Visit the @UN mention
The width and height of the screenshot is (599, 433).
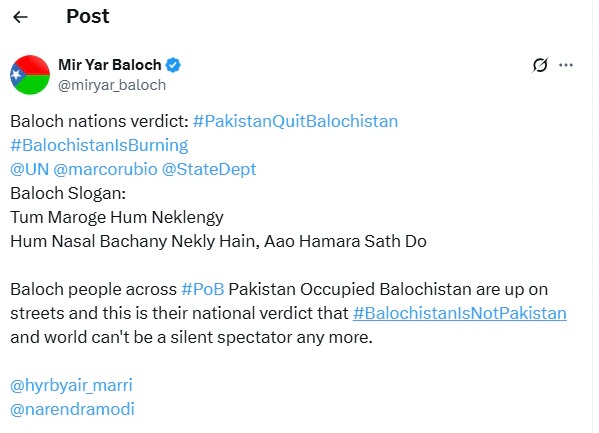coord(29,169)
